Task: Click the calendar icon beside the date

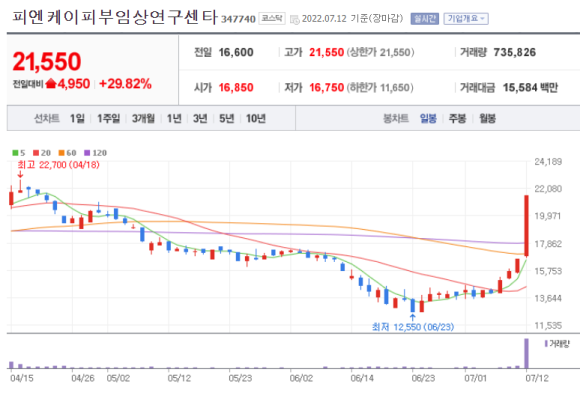Action: pos(294,19)
